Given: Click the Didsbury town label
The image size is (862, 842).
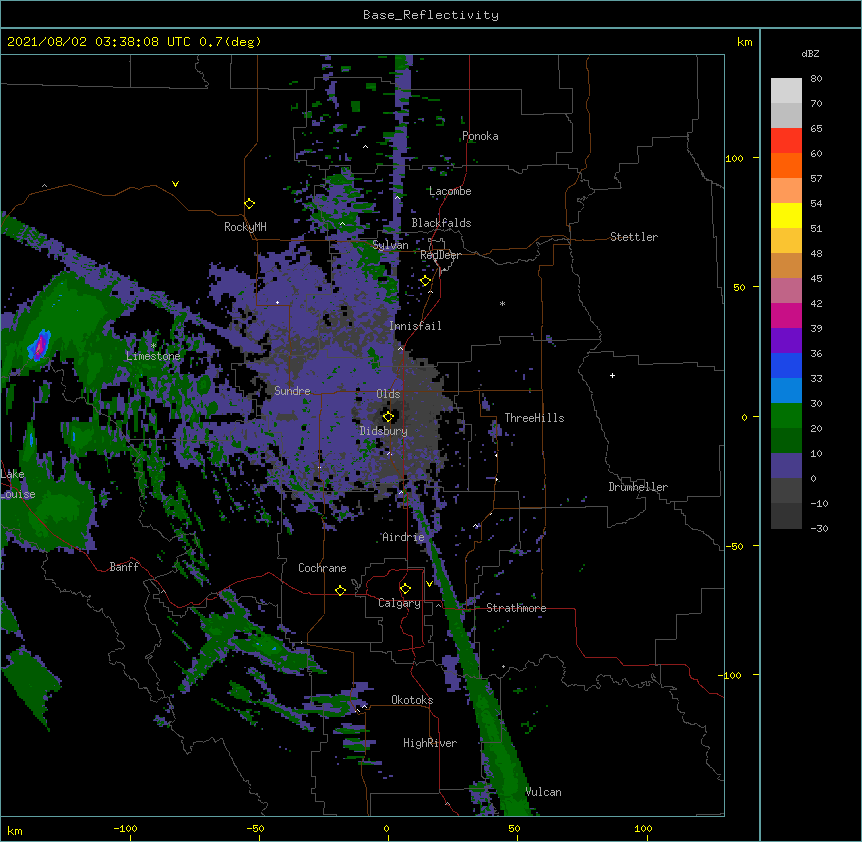Looking at the screenshot, I should click(384, 431).
